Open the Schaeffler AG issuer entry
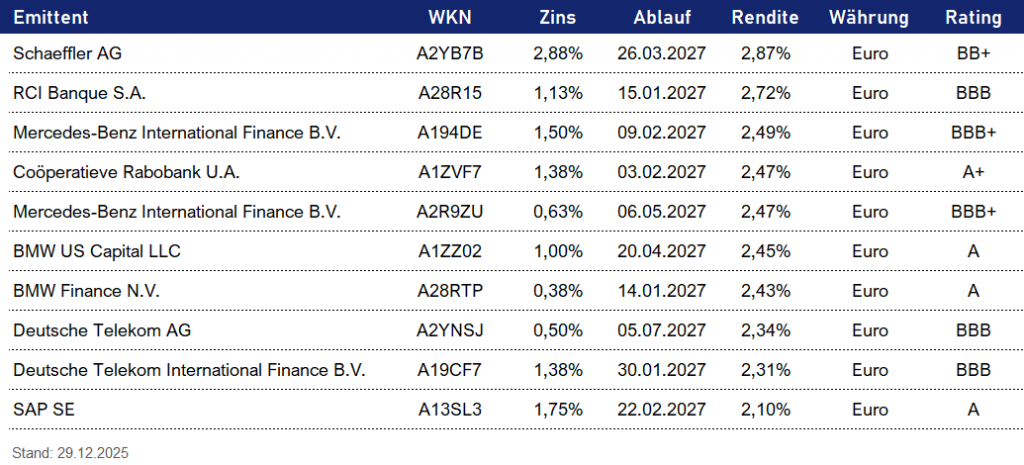Viewport: 1024px width, 465px height. tap(67, 54)
